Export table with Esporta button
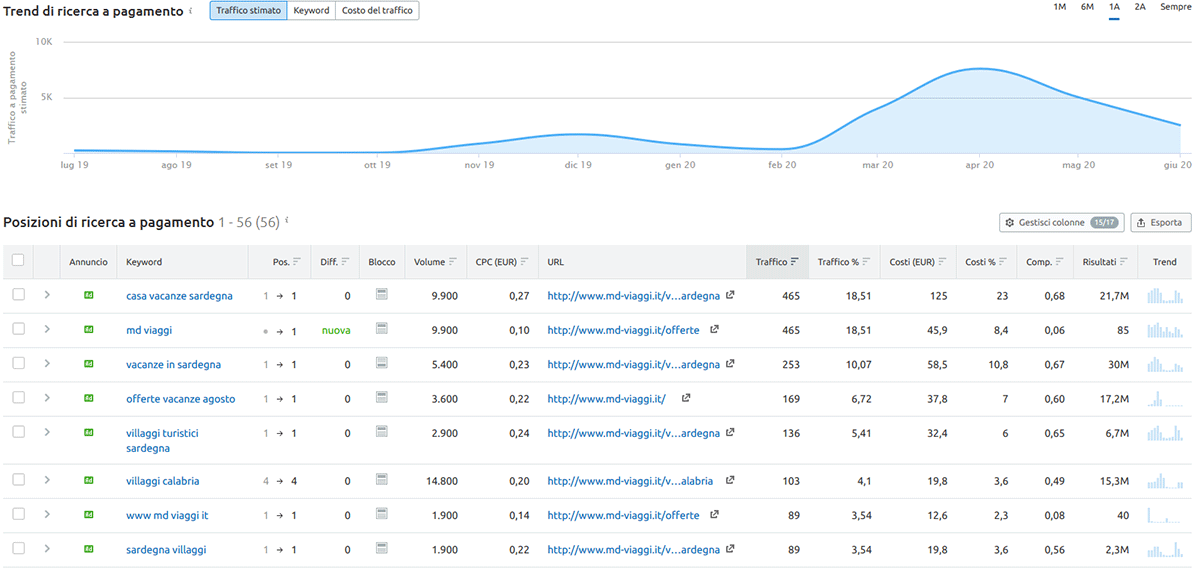The width and height of the screenshot is (1200, 572). tap(1161, 222)
